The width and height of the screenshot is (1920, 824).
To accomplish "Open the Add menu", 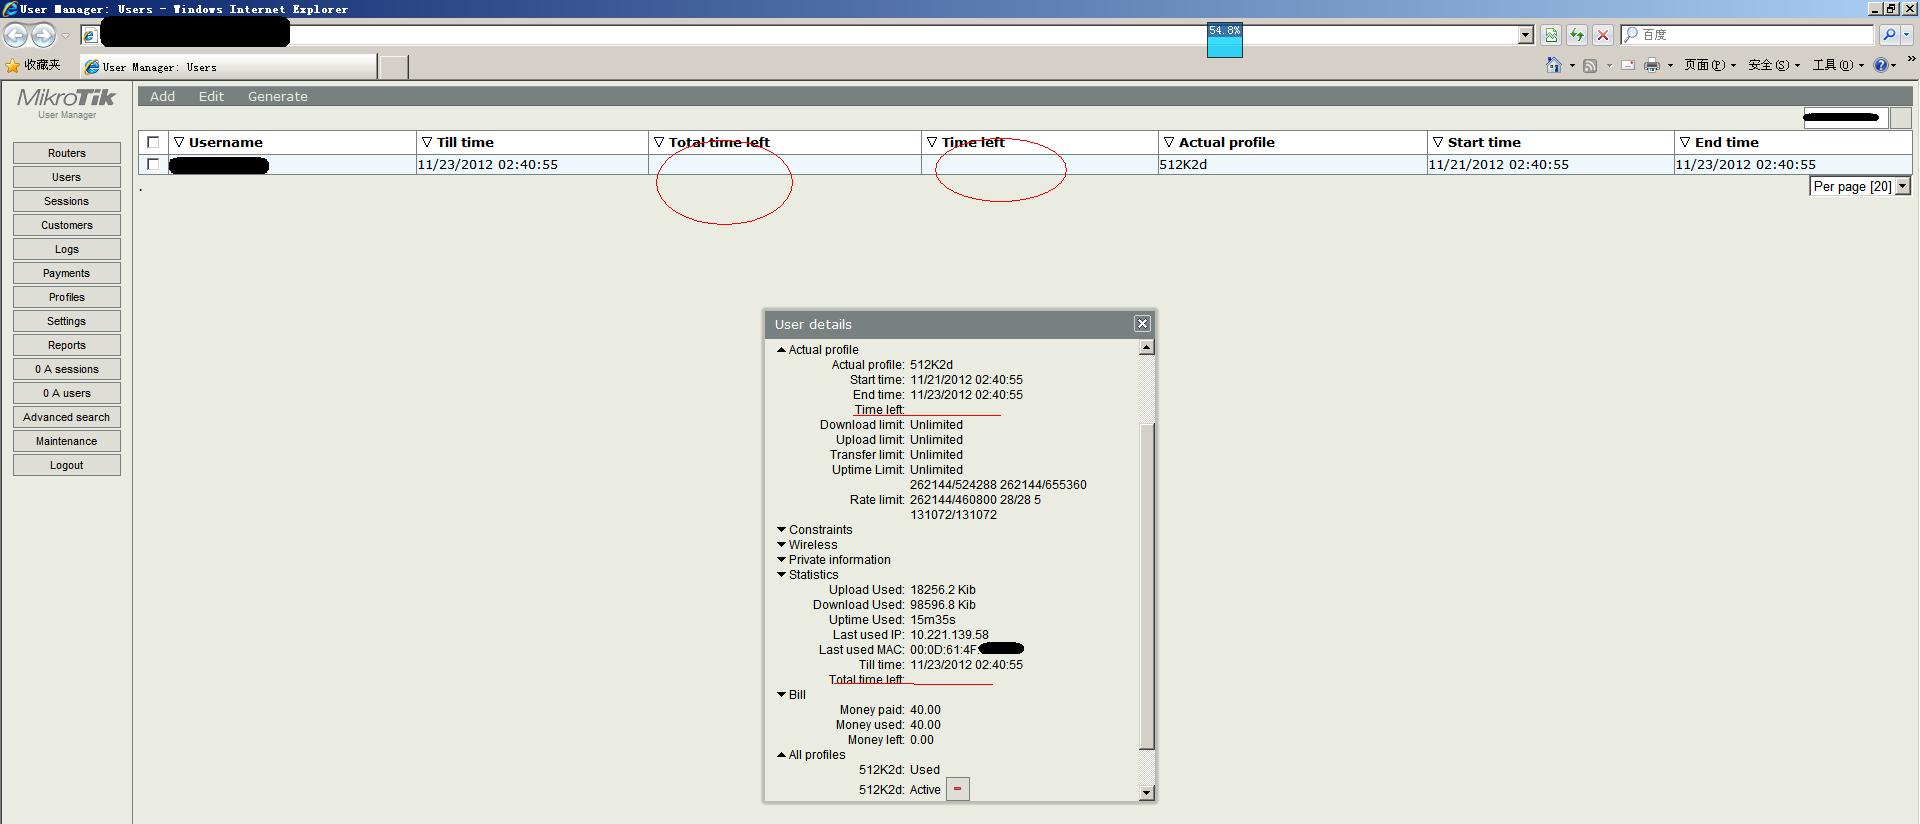I will [x=162, y=96].
